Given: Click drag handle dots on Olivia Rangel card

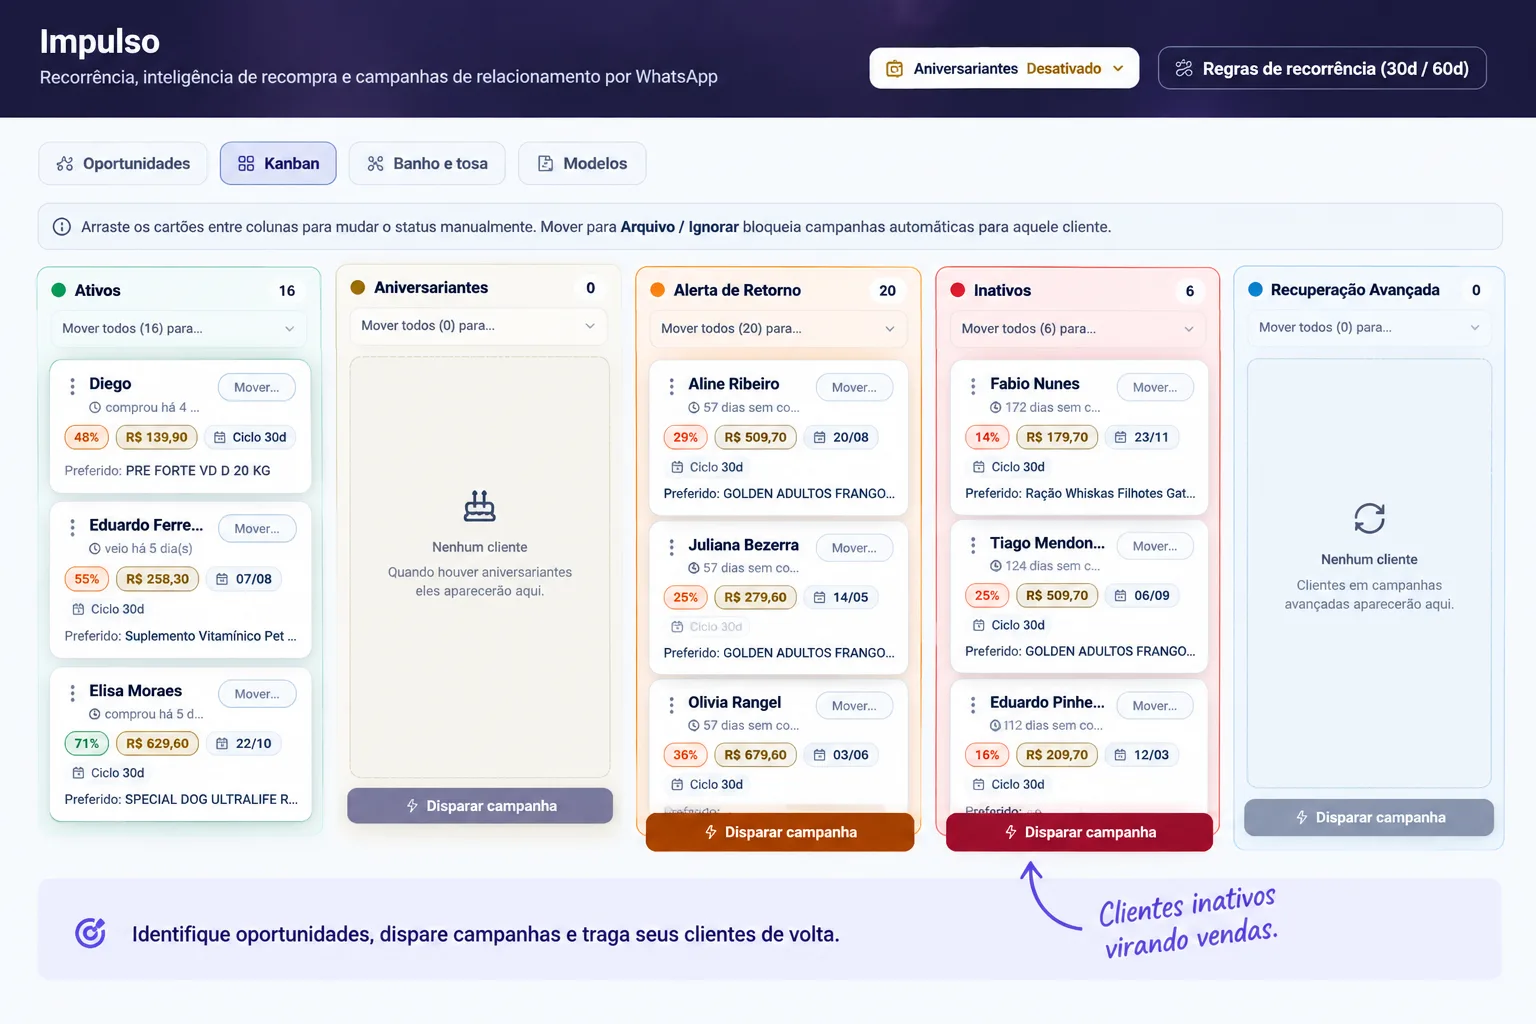Looking at the screenshot, I should [671, 705].
